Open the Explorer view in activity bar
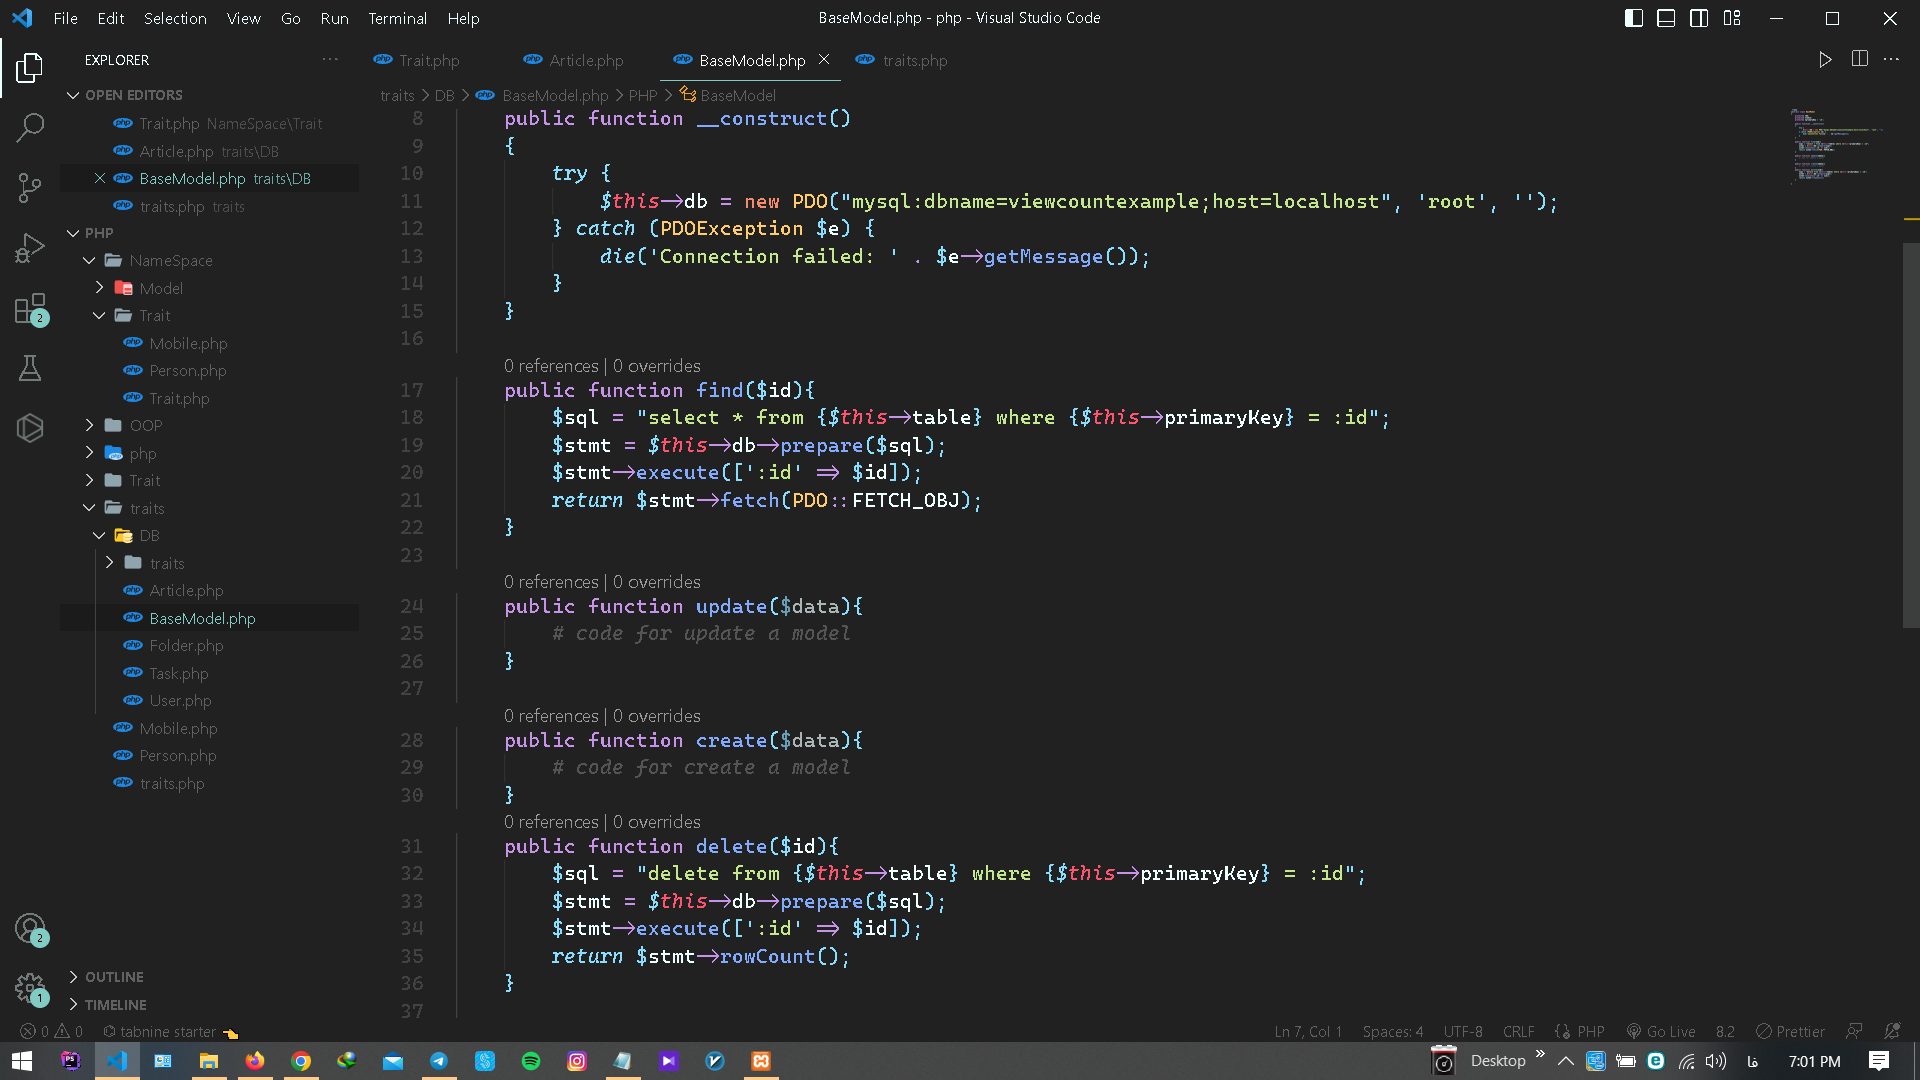 pos(30,68)
